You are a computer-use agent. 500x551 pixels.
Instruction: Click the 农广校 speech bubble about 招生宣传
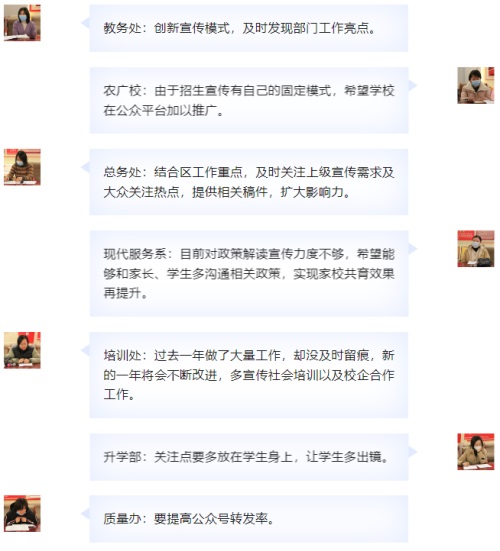(249, 100)
